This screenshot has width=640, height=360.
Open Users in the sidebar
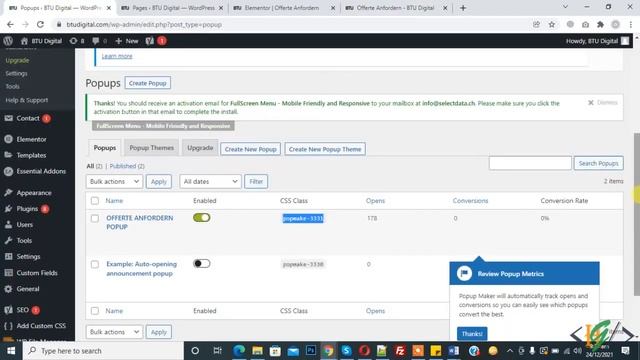pyautogui.click(x=24, y=224)
